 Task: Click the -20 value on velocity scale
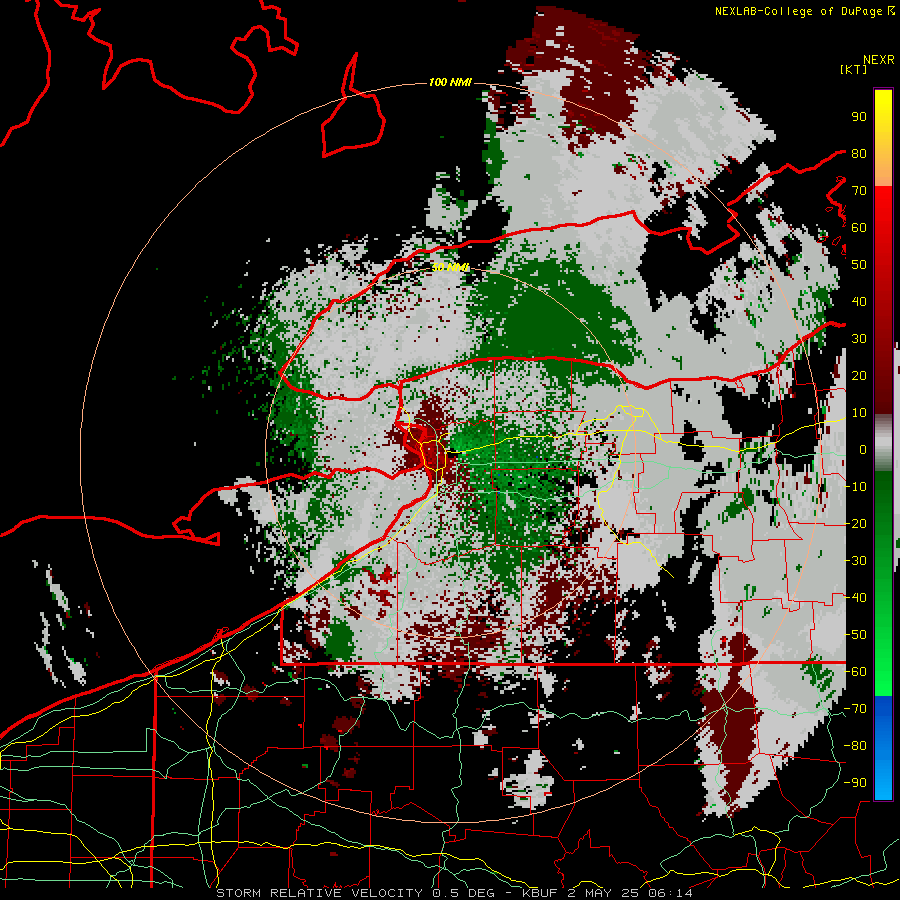(x=855, y=523)
